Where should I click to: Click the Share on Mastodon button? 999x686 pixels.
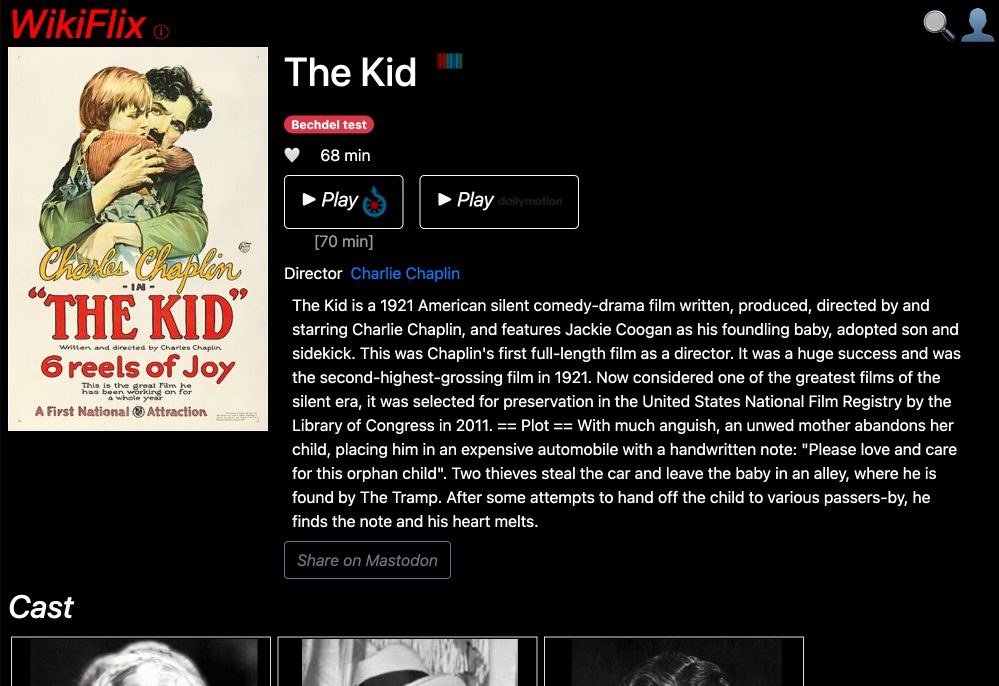pyautogui.click(x=367, y=560)
